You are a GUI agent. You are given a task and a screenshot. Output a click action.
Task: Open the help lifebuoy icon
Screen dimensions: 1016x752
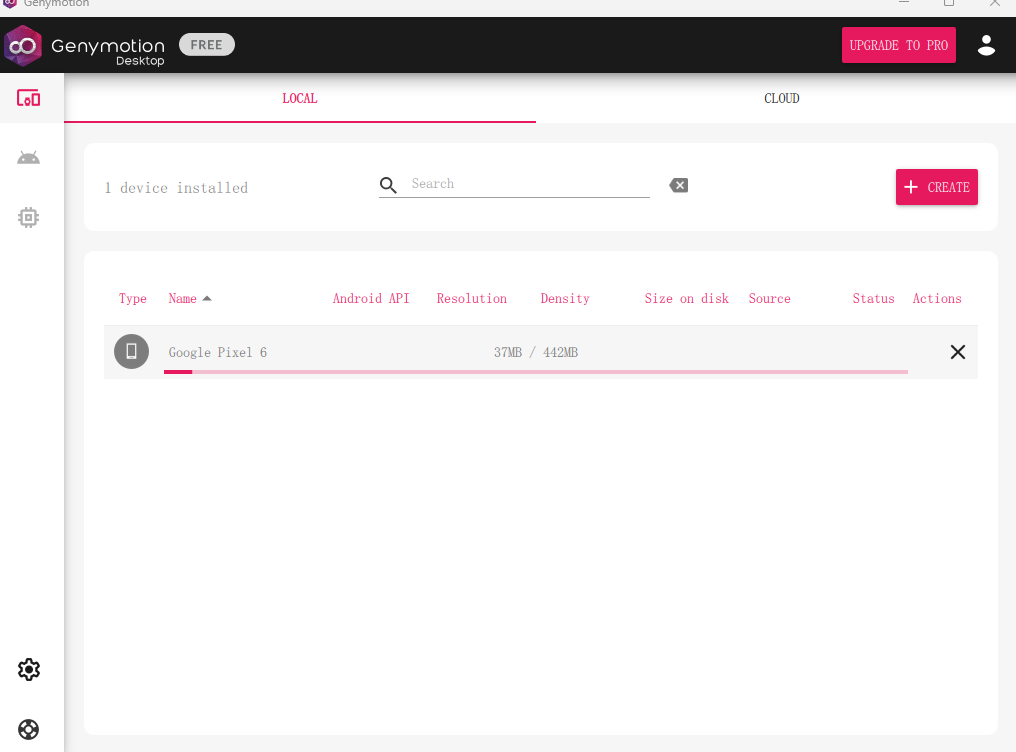pyautogui.click(x=29, y=729)
